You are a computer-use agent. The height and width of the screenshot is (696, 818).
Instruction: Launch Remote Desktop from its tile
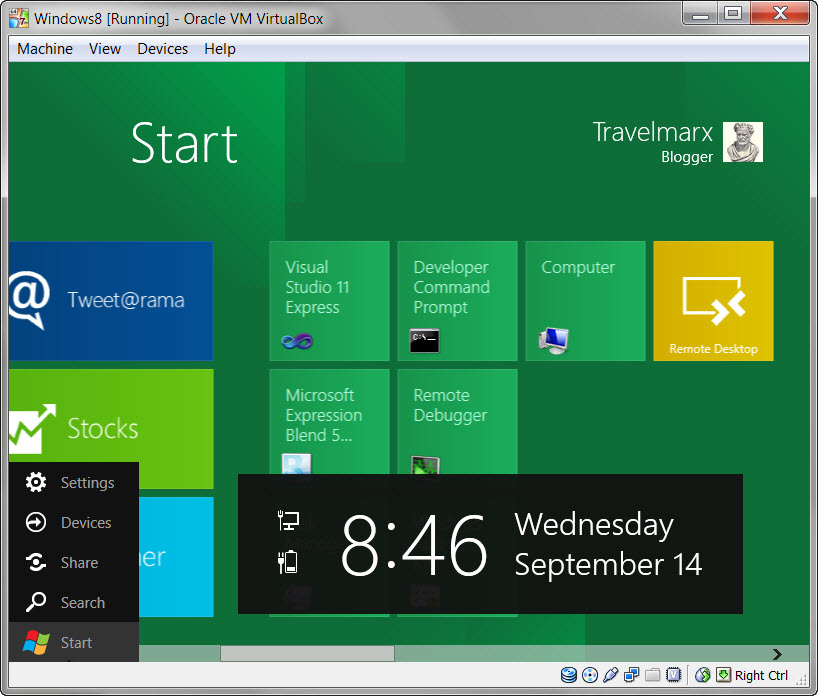(713, 300)
